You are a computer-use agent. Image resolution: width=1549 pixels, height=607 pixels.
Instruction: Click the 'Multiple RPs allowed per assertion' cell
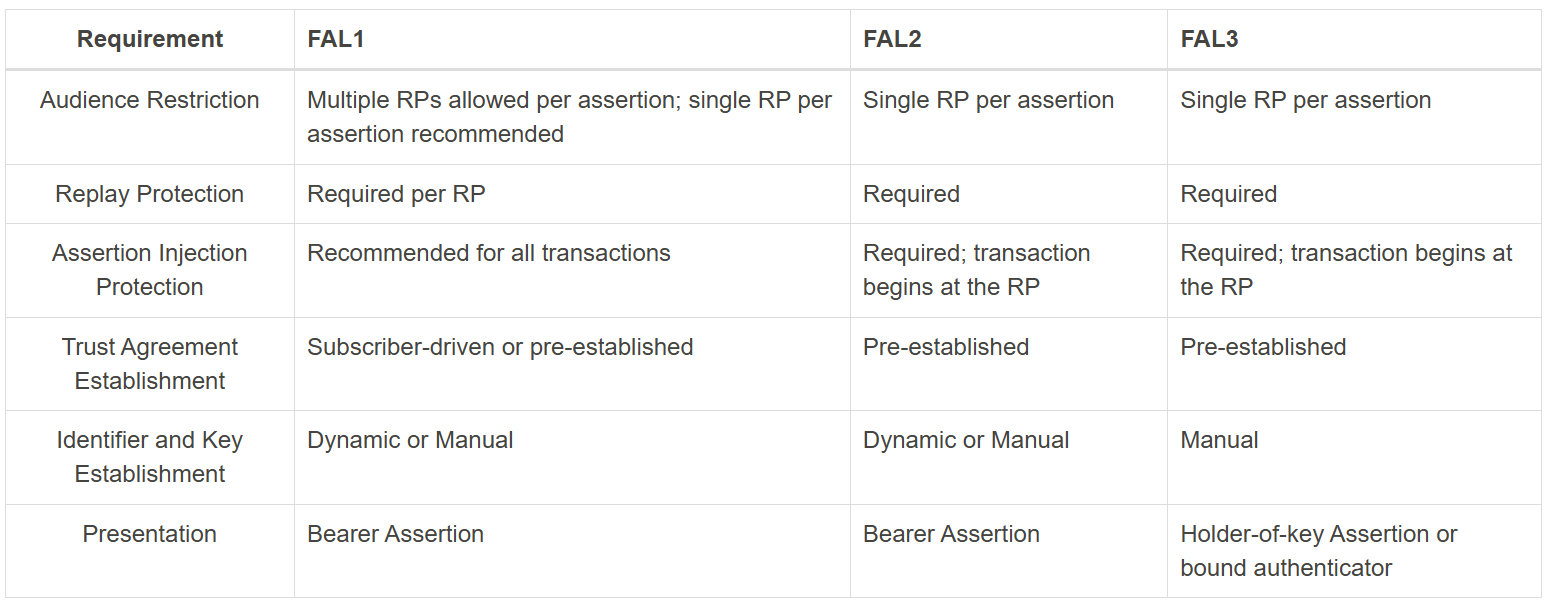pyautogui.click(x=569, y=117)
